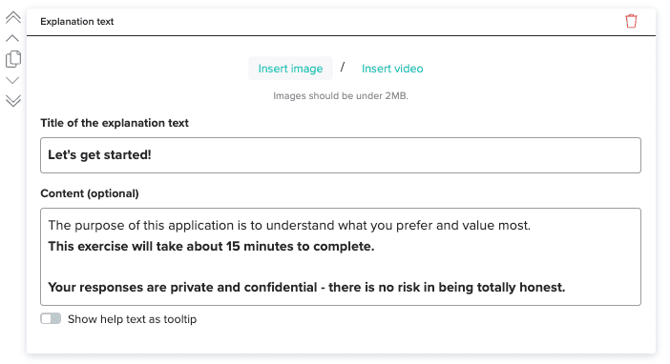This screenshot has width=670, height=364.
Task: Click 'The purpose of this application' sentence
Action: [289, 226]
